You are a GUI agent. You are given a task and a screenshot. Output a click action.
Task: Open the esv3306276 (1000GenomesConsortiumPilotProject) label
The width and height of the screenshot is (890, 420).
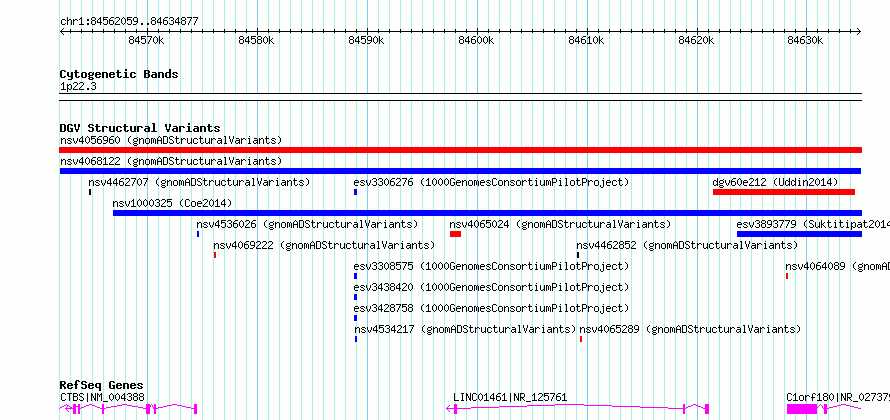pos(492,182)
